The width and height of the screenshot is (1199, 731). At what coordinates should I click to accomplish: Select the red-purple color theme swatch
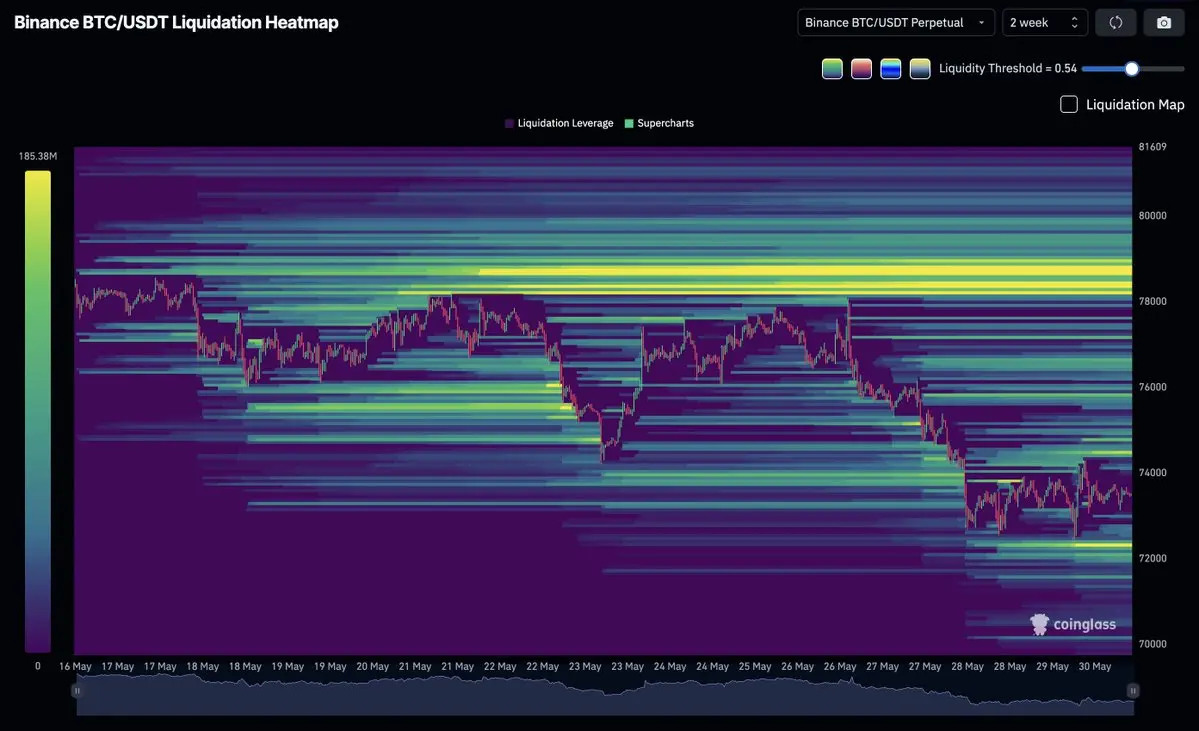point(861,68)
